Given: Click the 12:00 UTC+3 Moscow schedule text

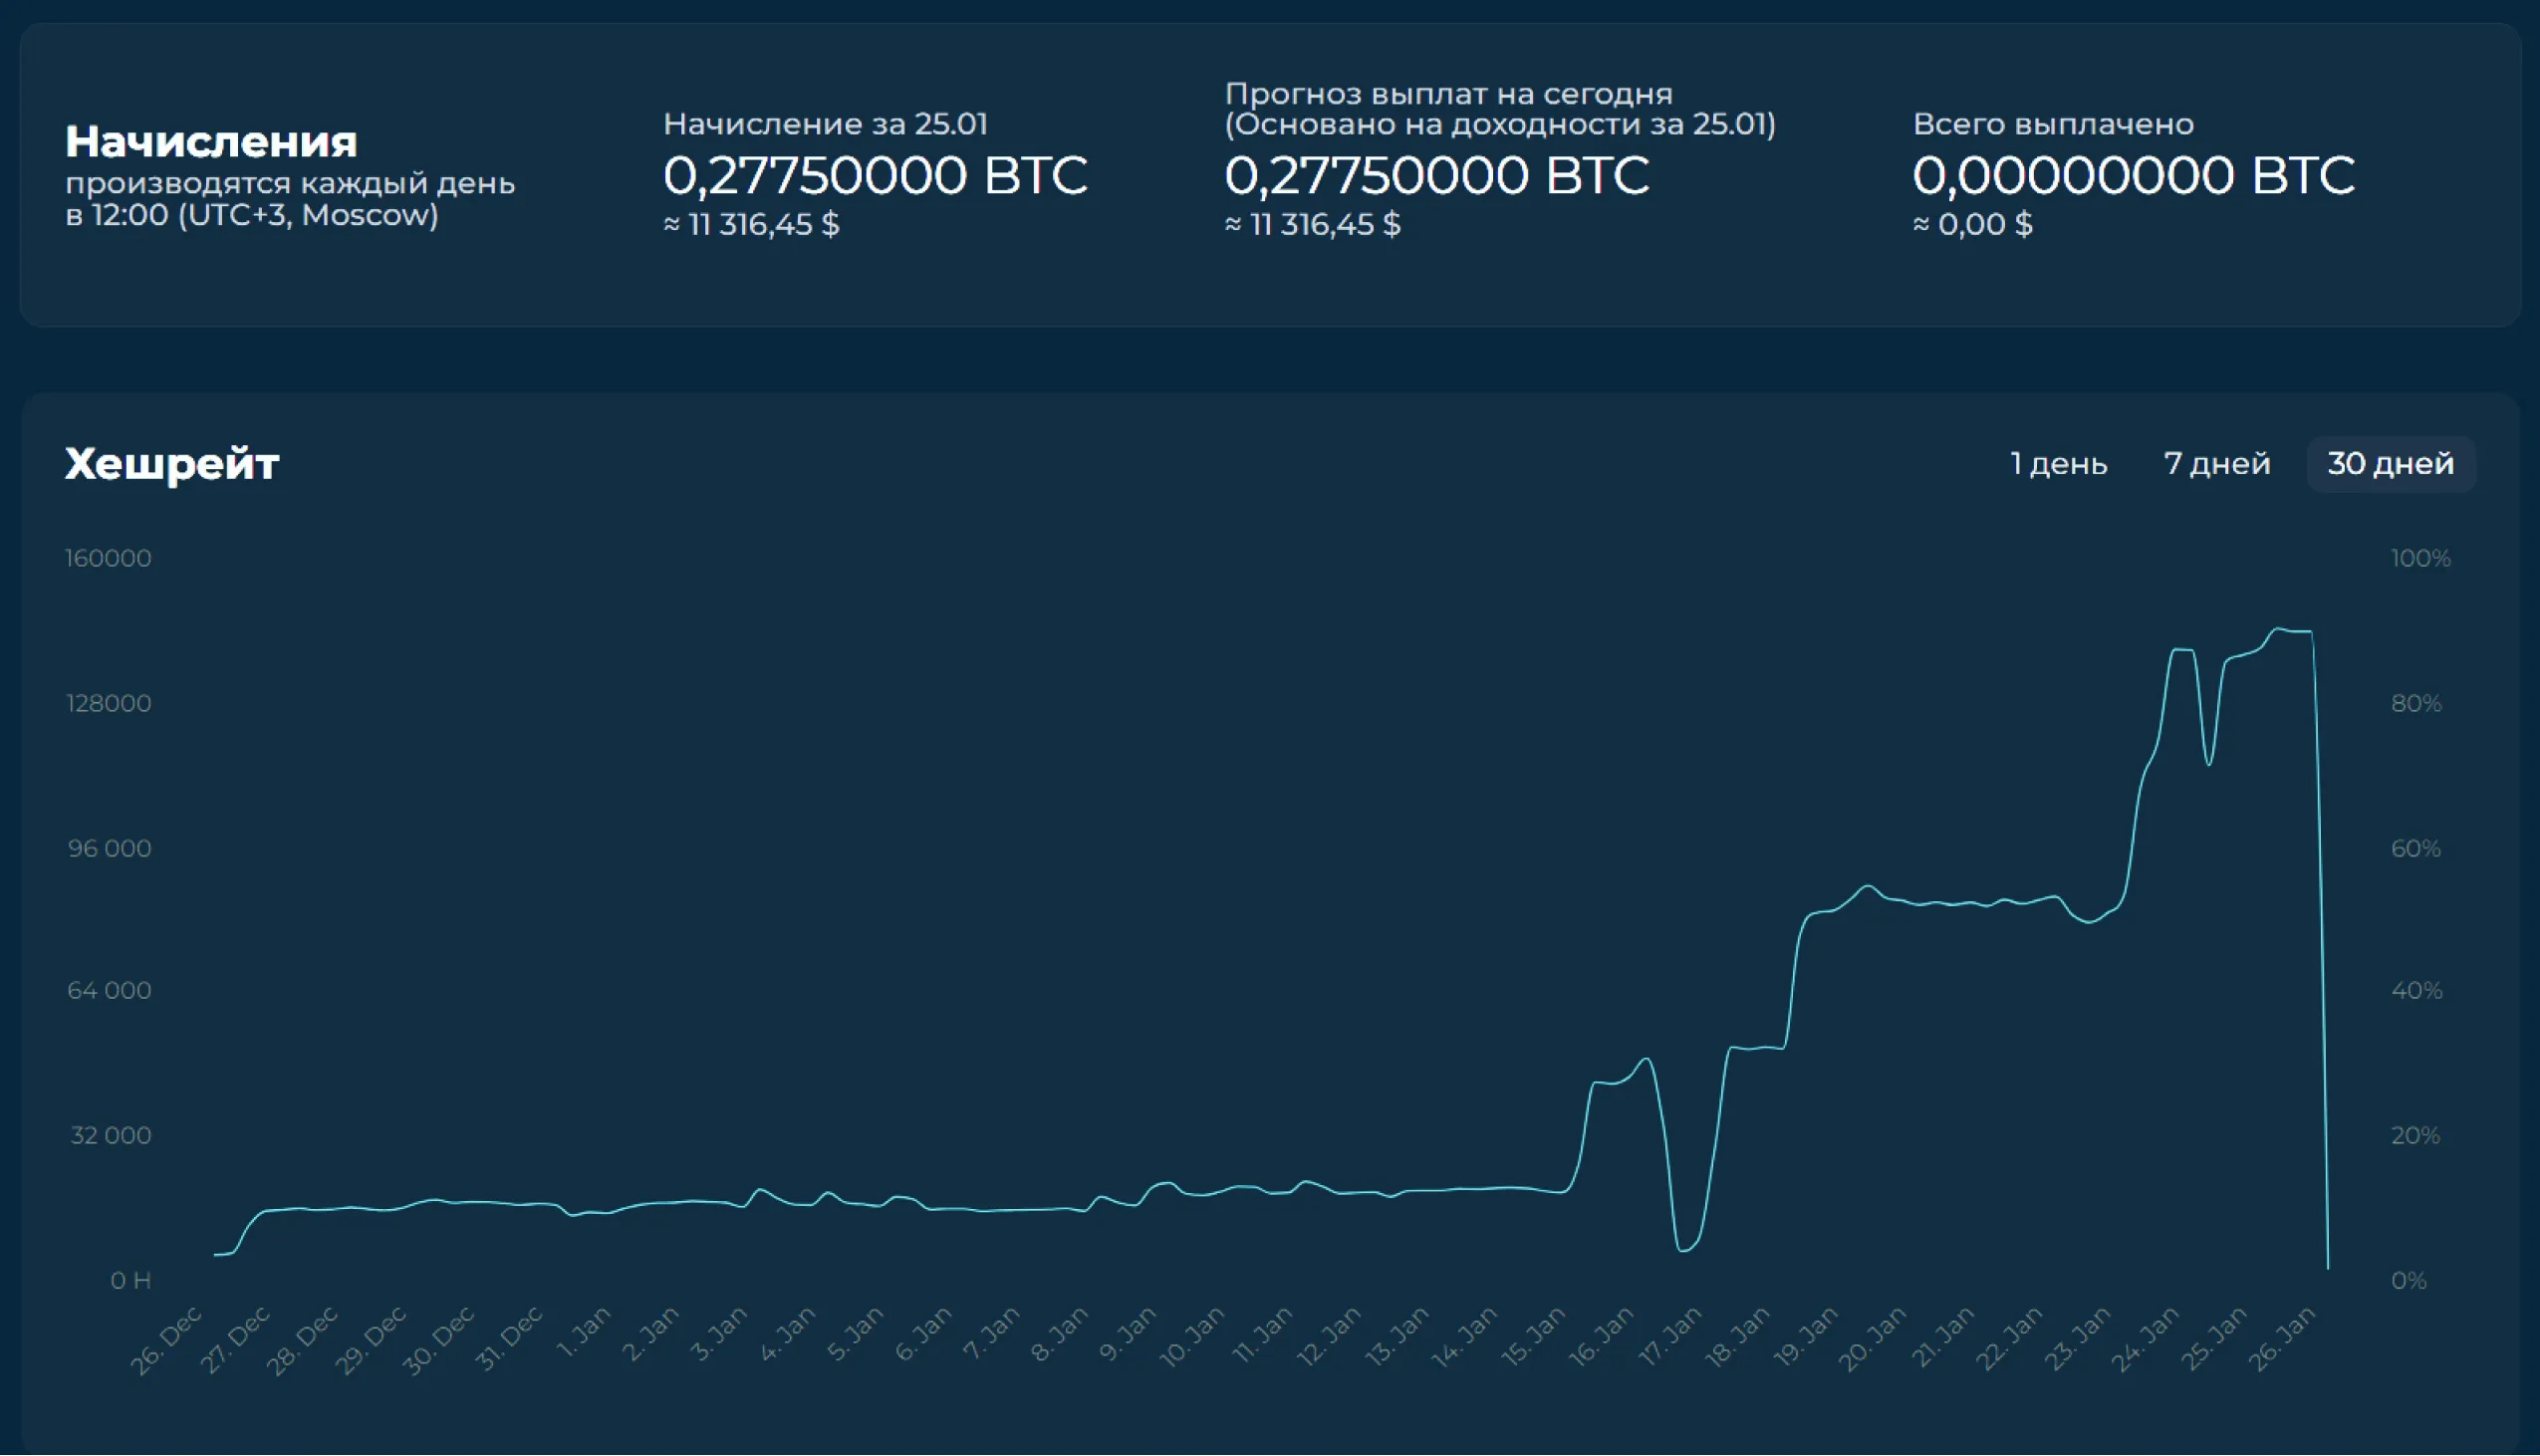Looking at the screenshot, I should (x=252, y=215).
